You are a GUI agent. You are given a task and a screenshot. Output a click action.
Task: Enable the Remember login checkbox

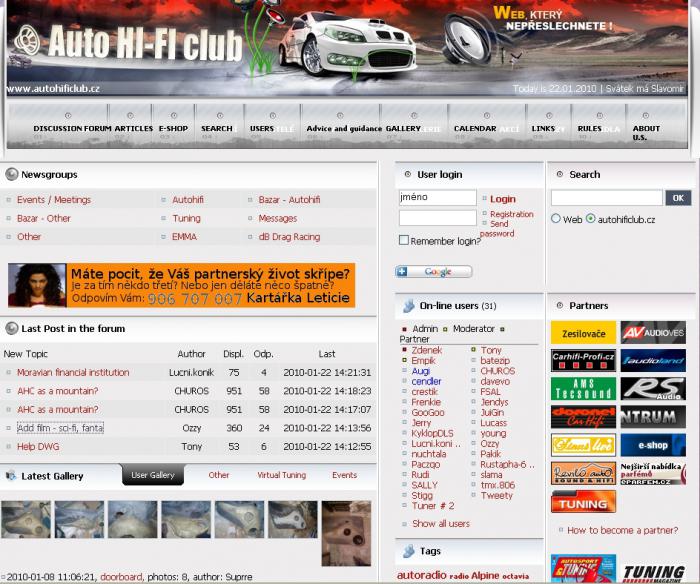tap(404, 241)
